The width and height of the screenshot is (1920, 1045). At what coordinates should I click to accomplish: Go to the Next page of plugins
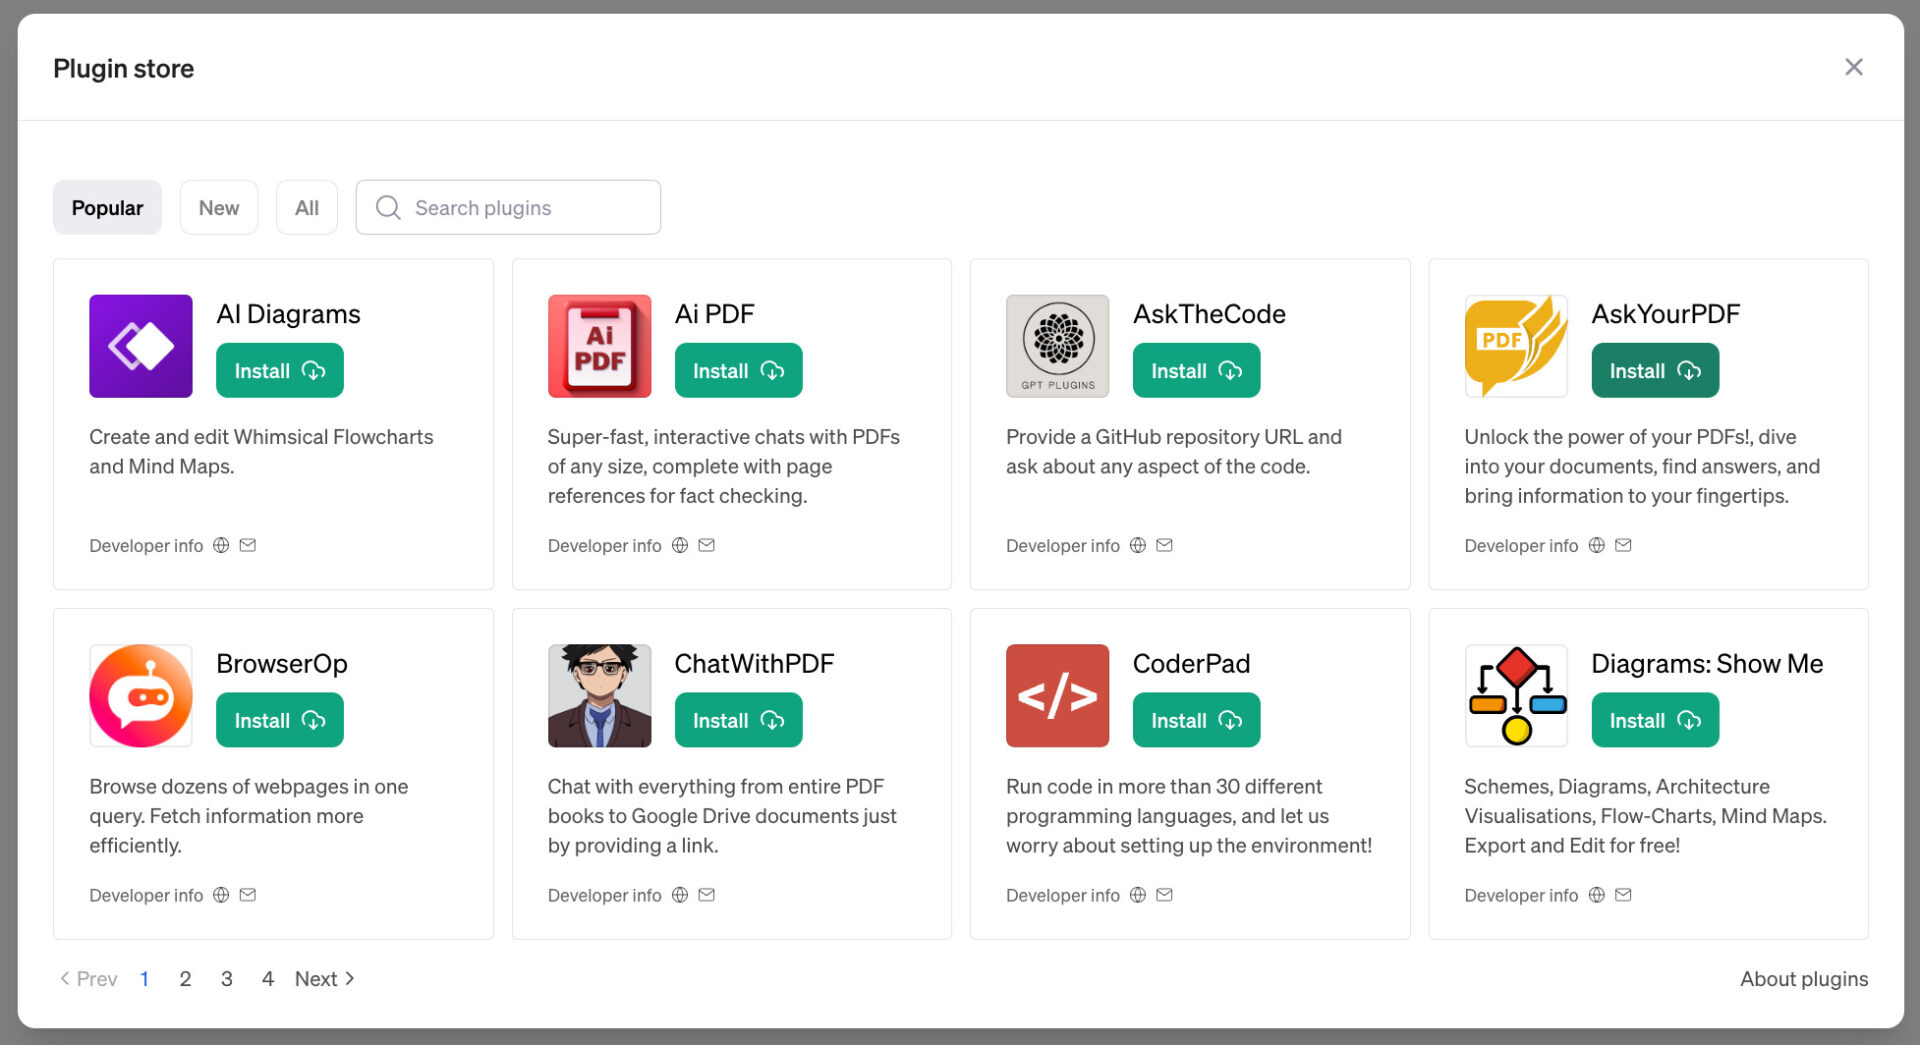coord(324,979)
